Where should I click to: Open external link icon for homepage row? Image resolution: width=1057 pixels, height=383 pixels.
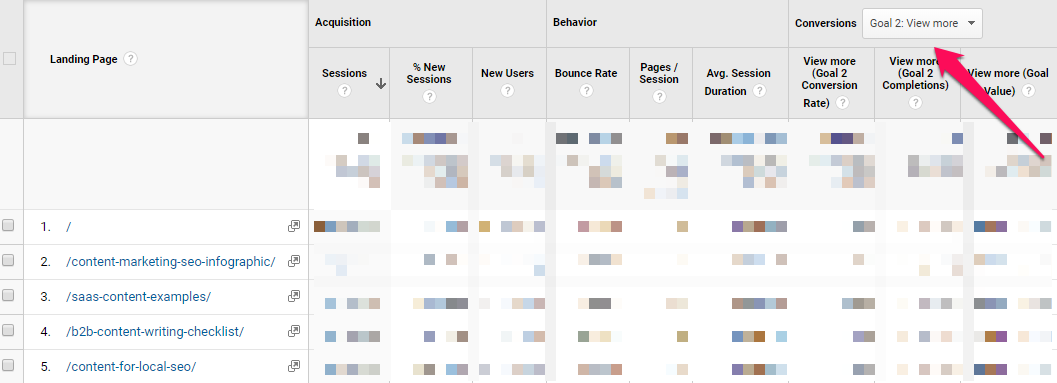294,227
